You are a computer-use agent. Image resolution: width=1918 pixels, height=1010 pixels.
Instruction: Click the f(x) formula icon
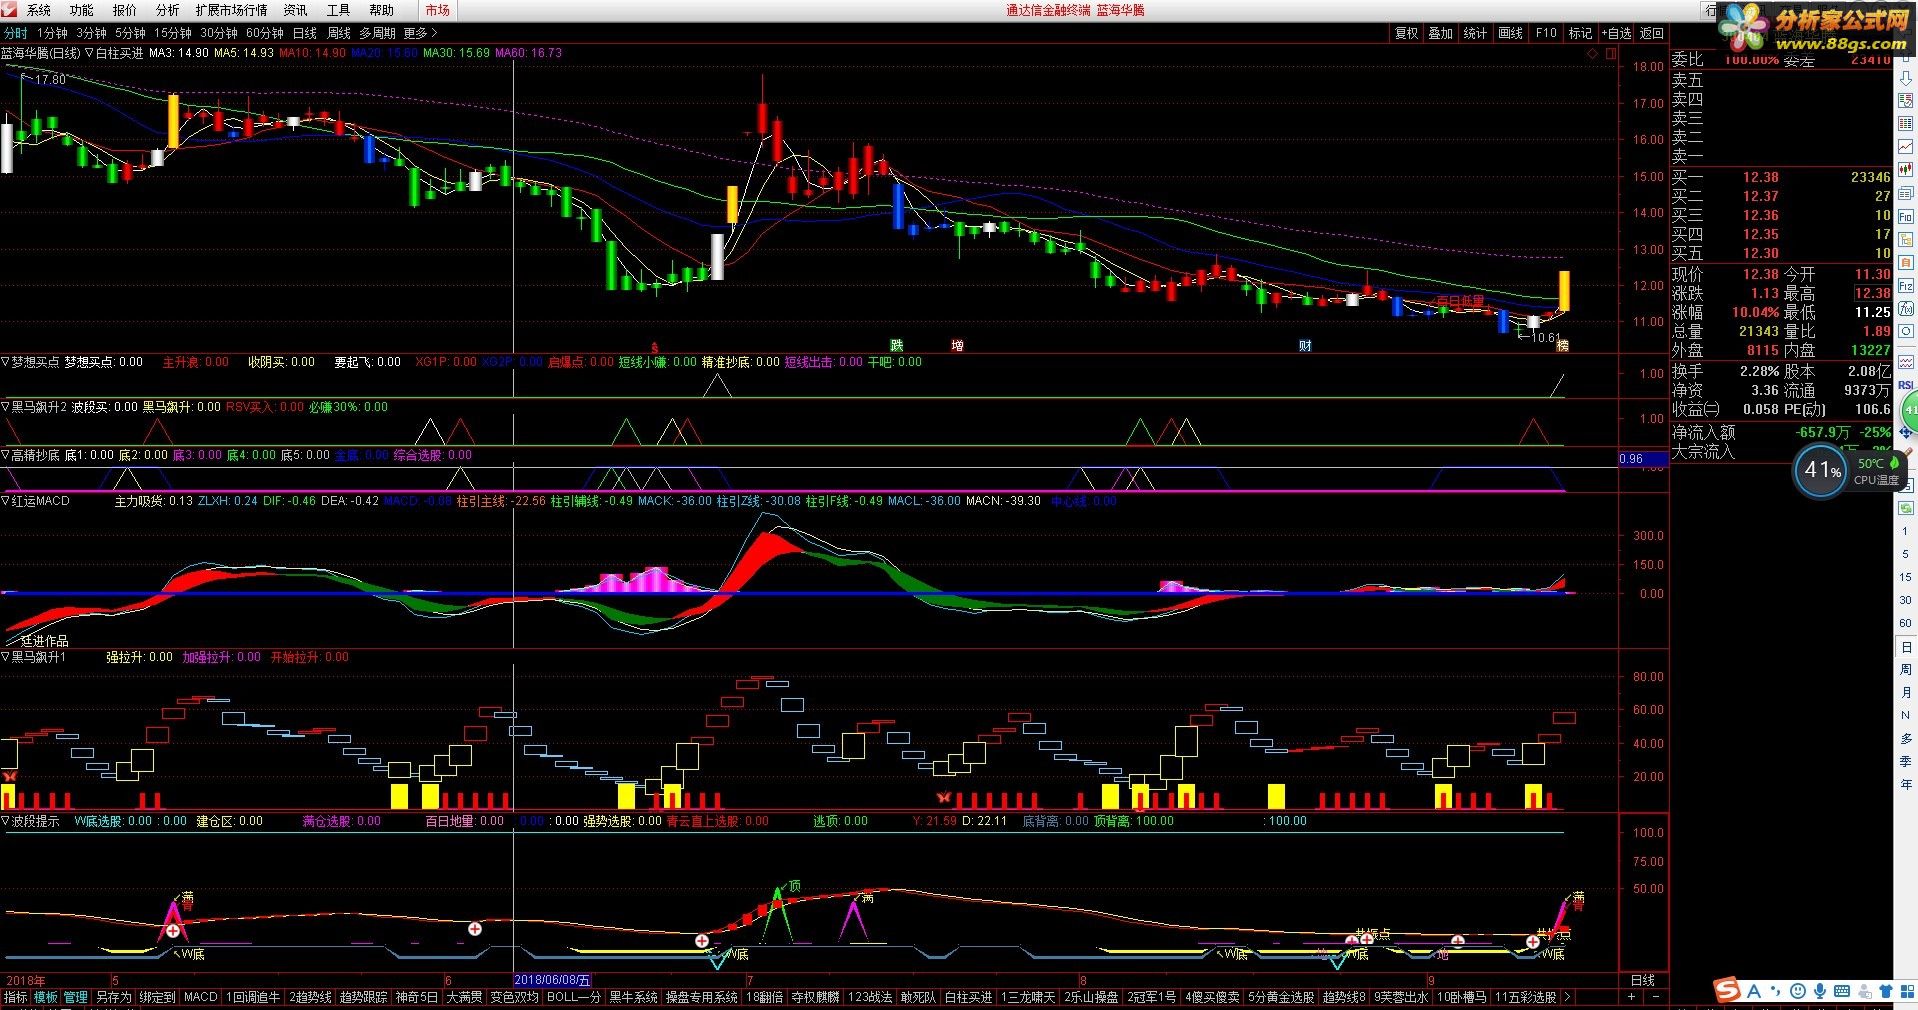[1906, 307]
